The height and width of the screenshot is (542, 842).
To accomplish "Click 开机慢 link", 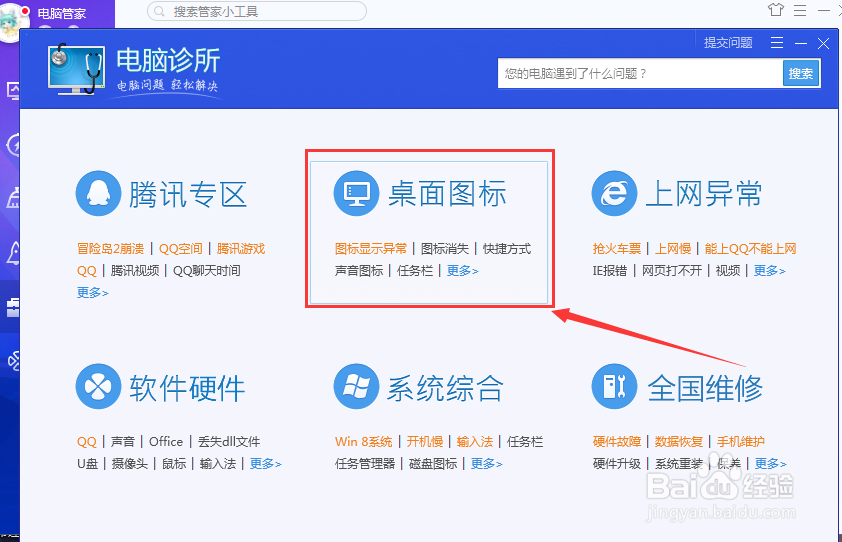I will coord(424,442).
